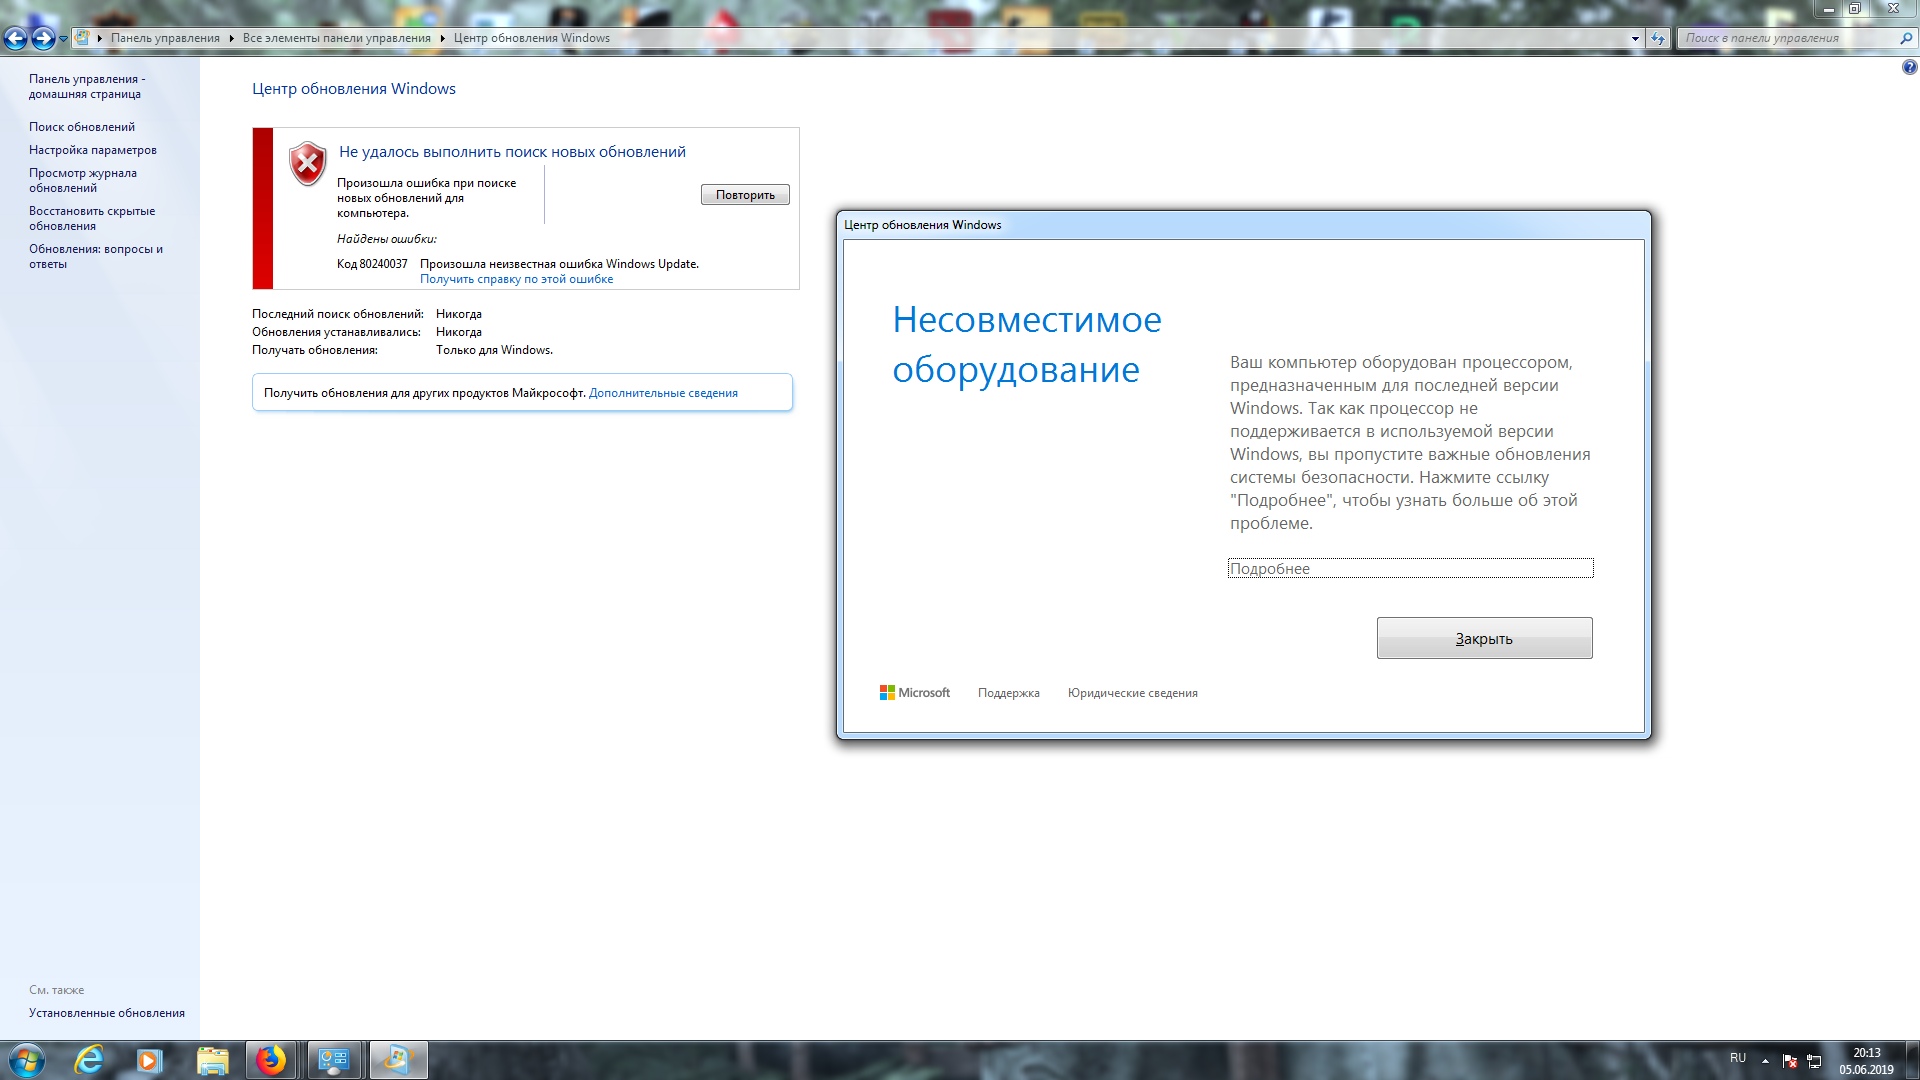Switch to Firefox on the taskbar
Screen dimensions: 1920x1080
pos(270,1060)
